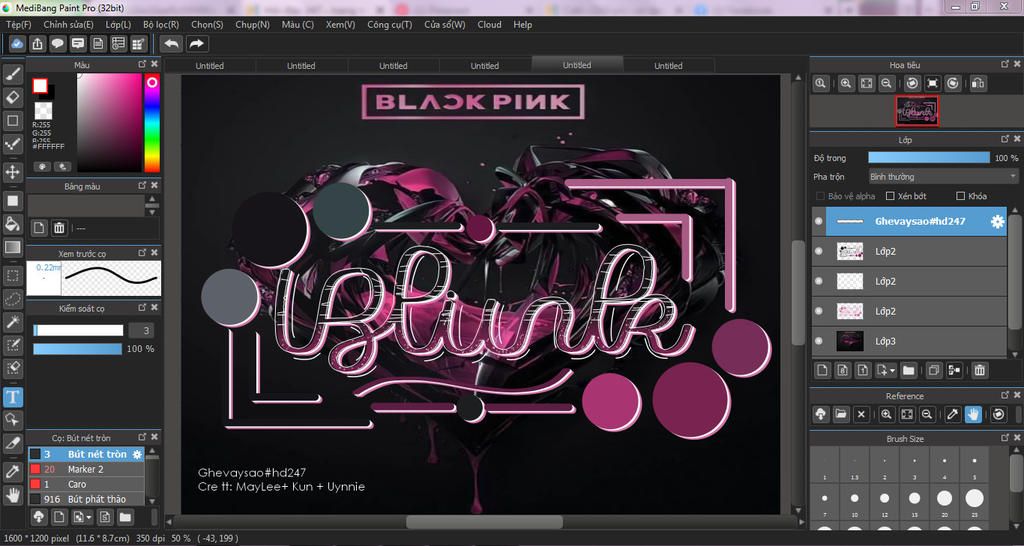Click the foreground white color swatch
Viewport: 1024px width, 546px height.
point(40,86)
